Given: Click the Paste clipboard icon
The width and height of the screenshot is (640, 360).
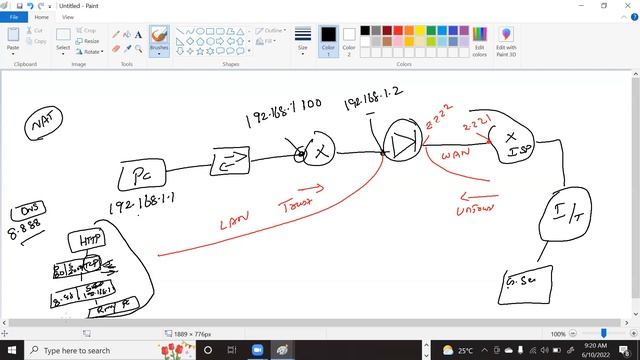Looking at the screenshot, I should point(13,35).
